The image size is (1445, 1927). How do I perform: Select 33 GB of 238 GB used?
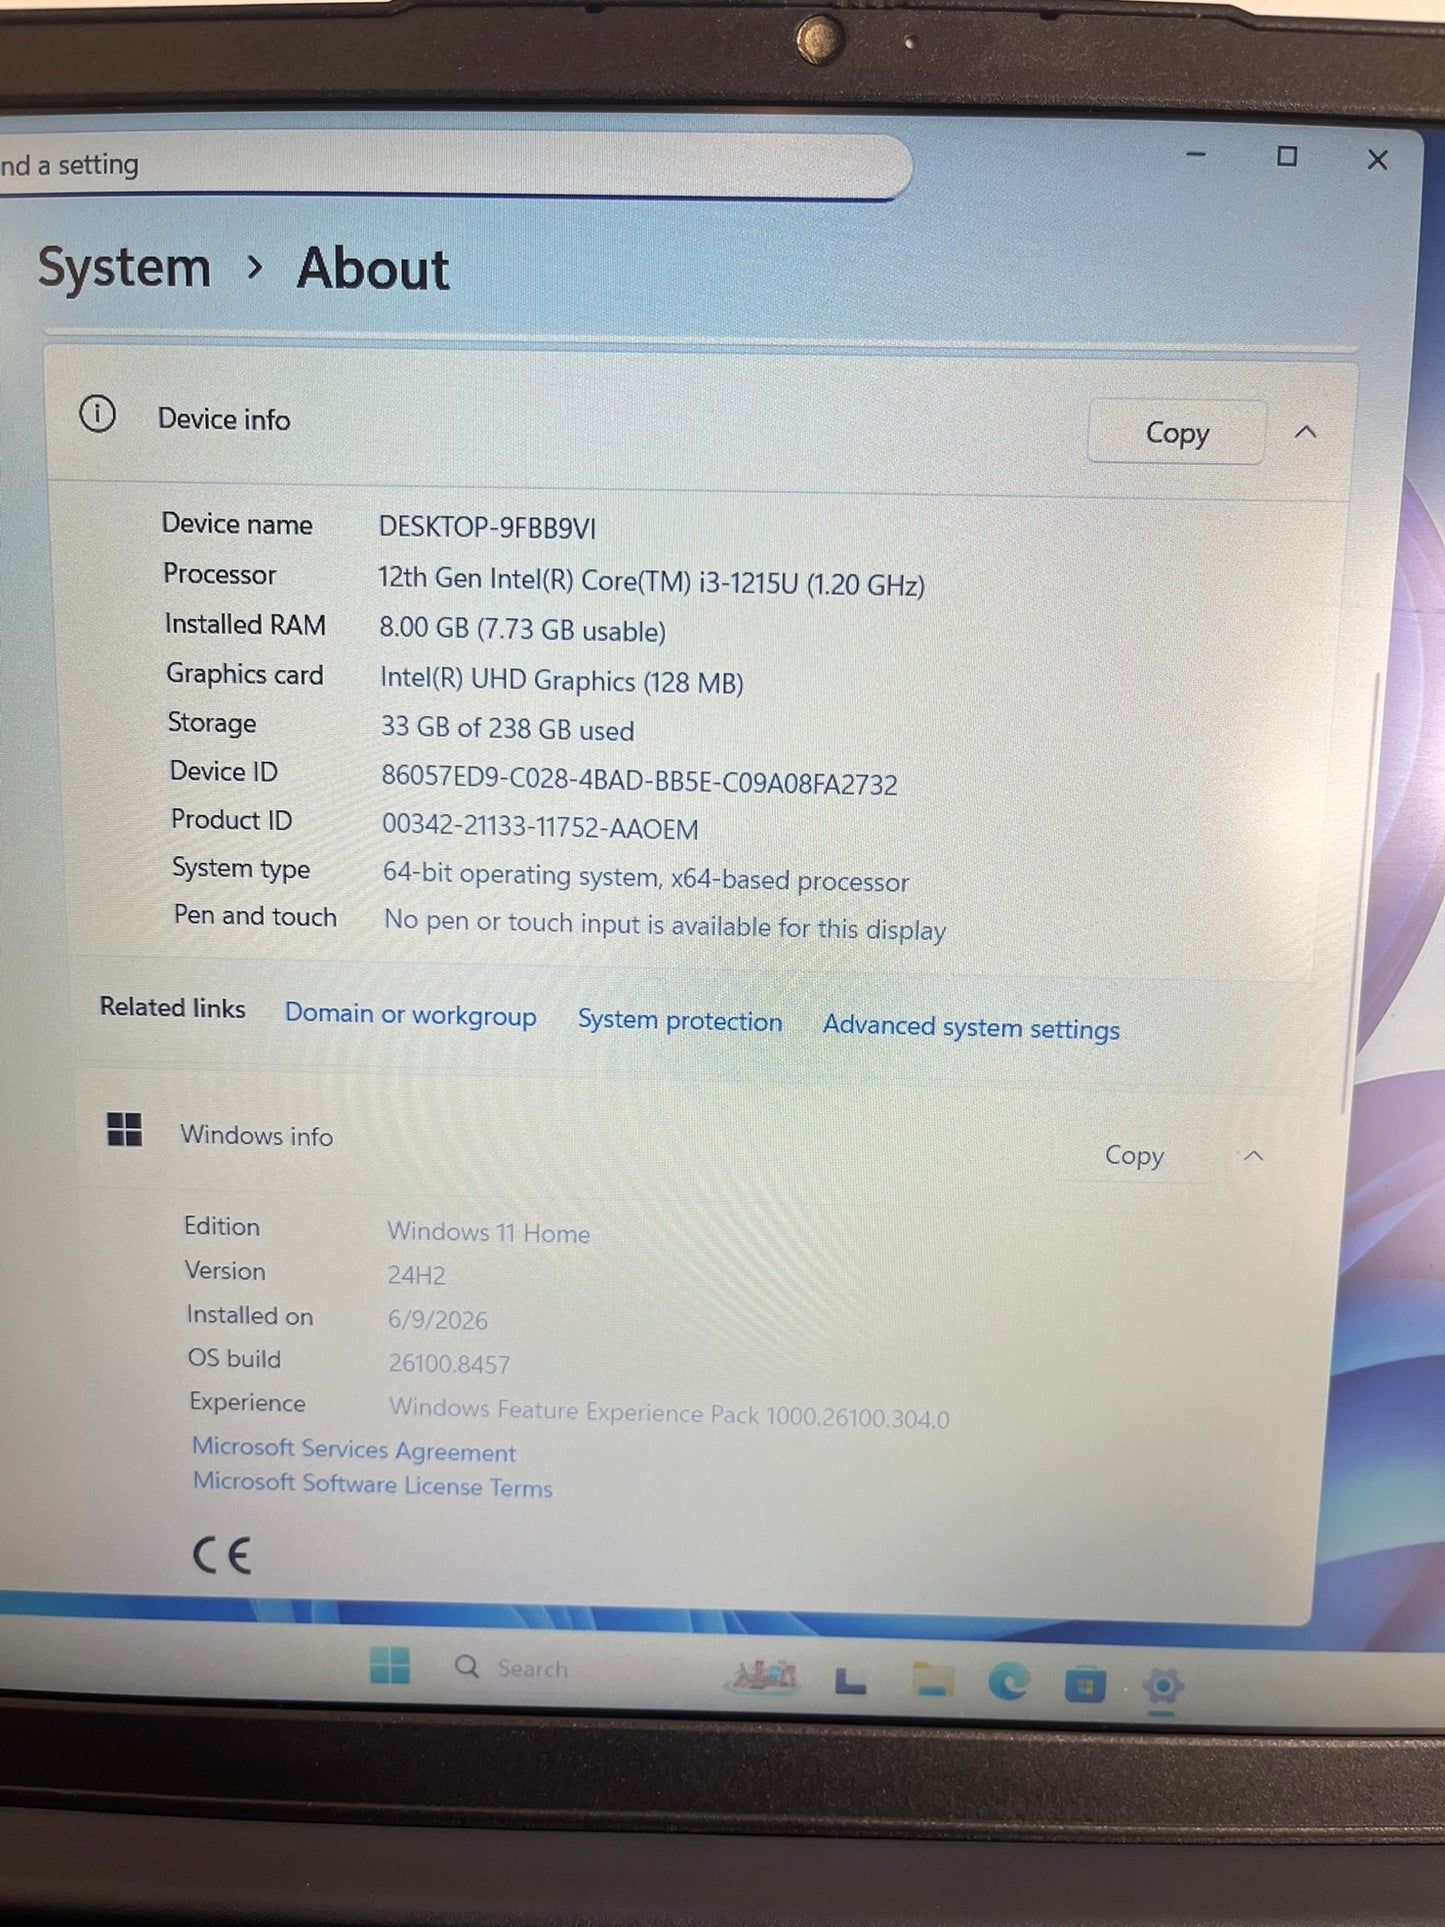[507, 728]
